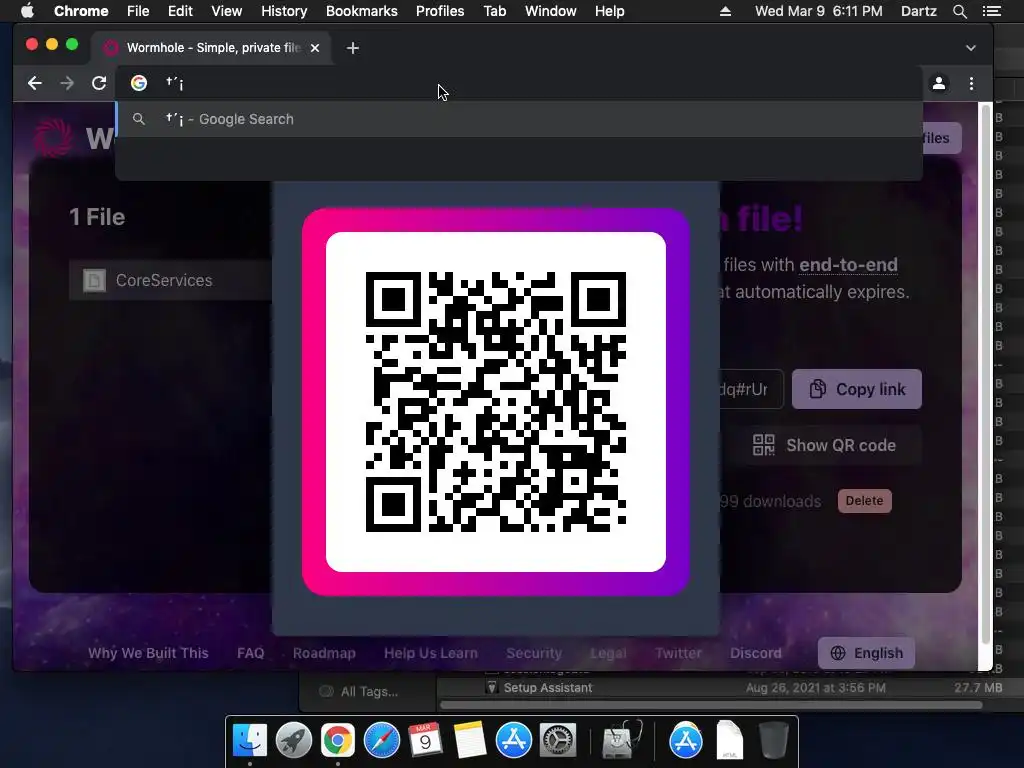
Task: Open Chrome's three-dot menu
Action: (x=971, y=83)
